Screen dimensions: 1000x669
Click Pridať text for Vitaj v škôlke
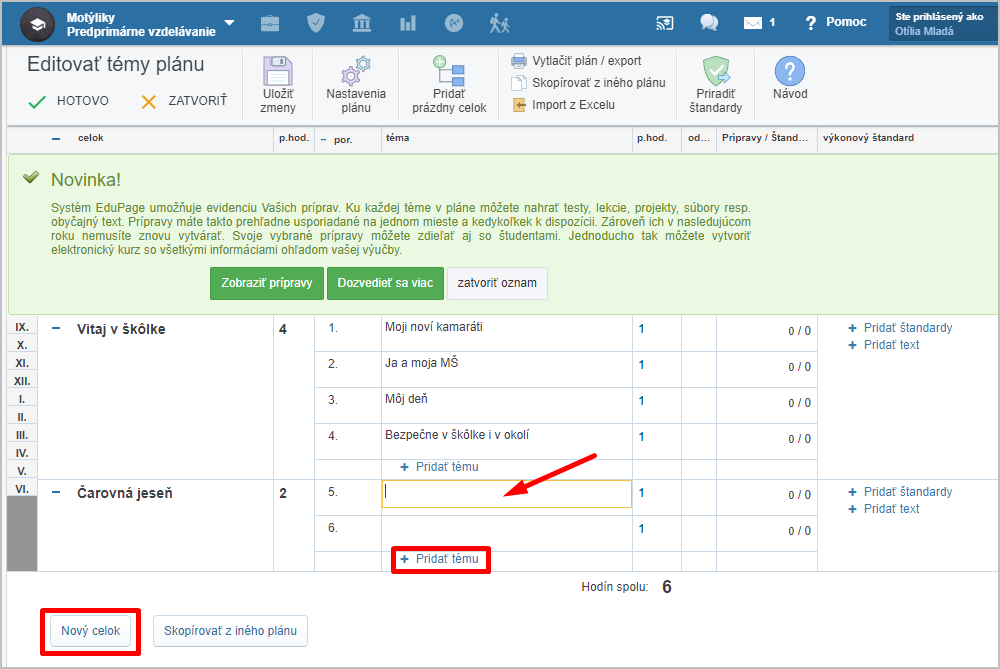click(884, 345)
